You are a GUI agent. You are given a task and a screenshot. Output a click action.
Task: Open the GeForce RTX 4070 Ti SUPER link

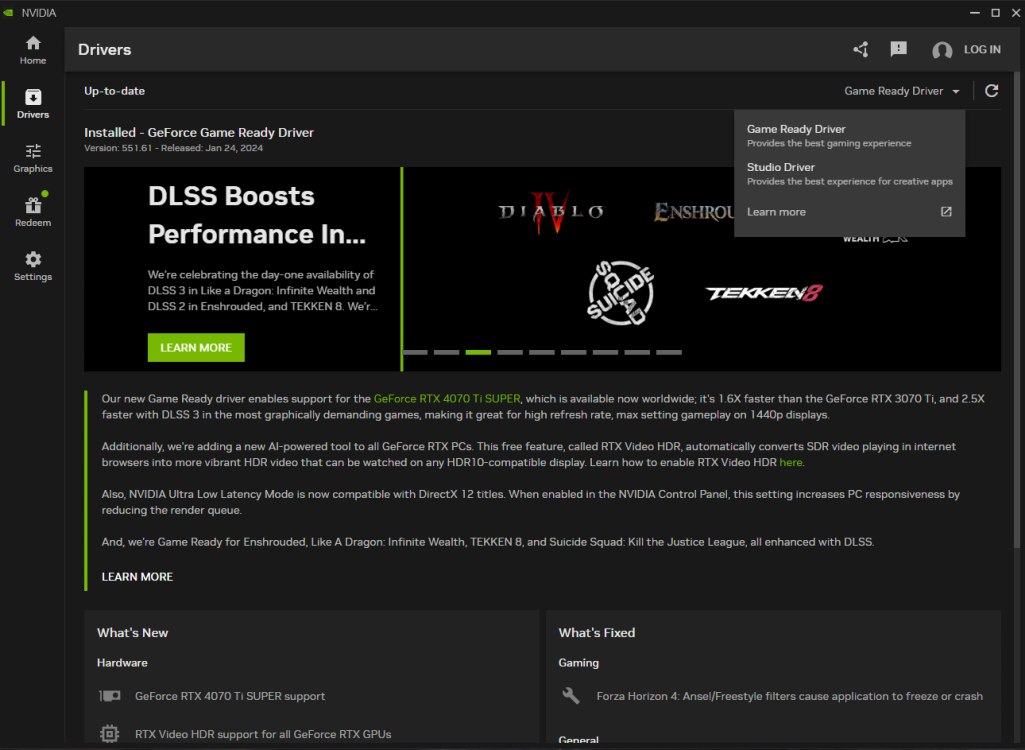[x=447, y=397]
